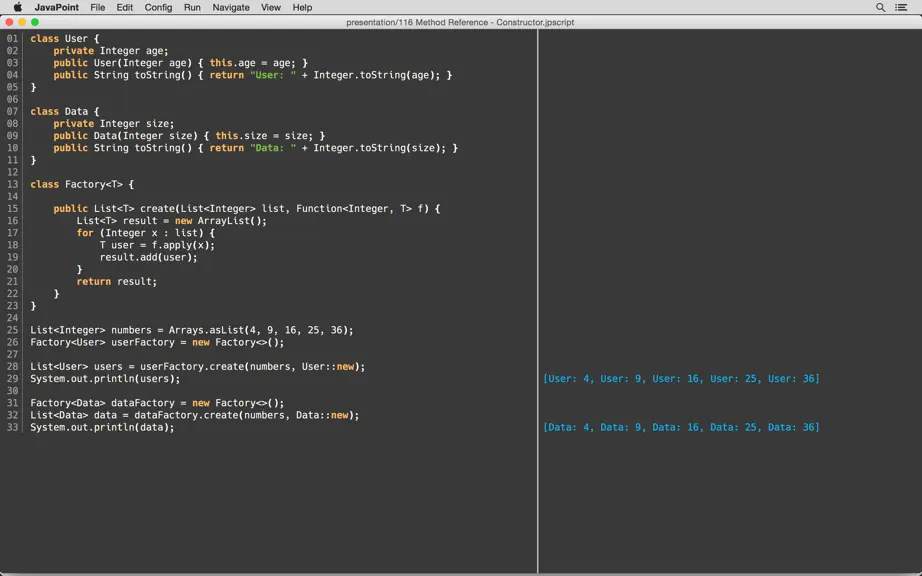Click line 01 'class User {'

click(65, 38)
